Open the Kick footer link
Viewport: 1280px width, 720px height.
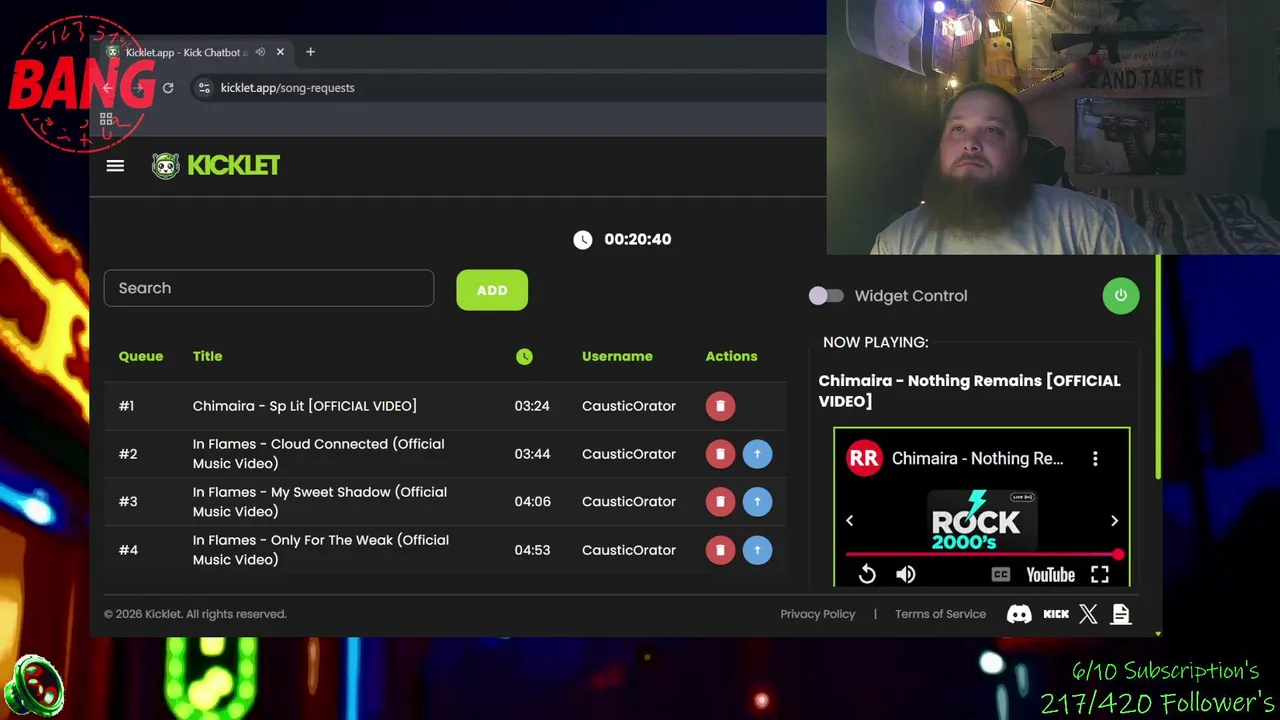click(1056, 615)
